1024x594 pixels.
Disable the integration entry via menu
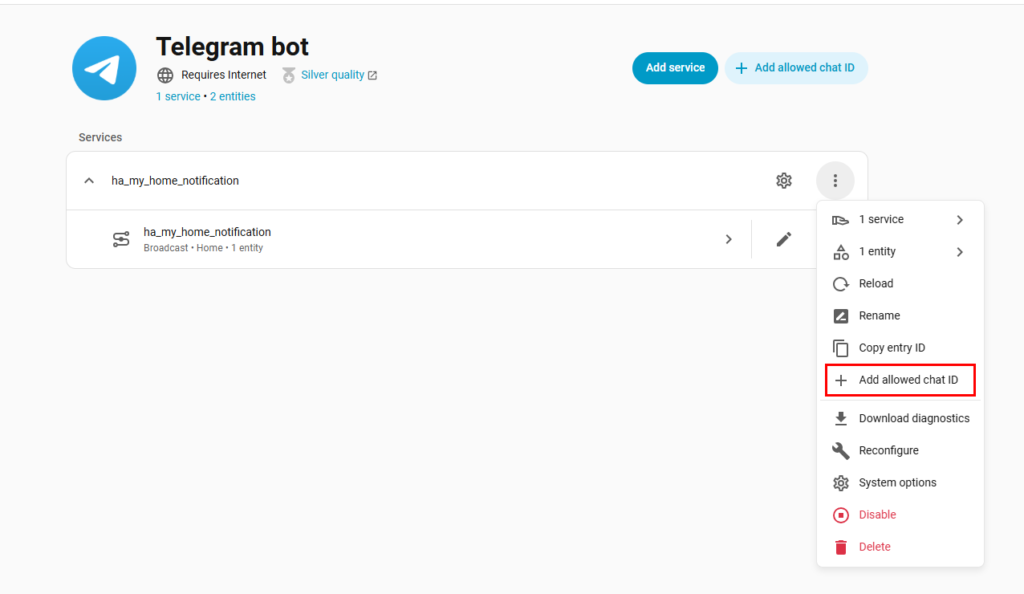877,515
